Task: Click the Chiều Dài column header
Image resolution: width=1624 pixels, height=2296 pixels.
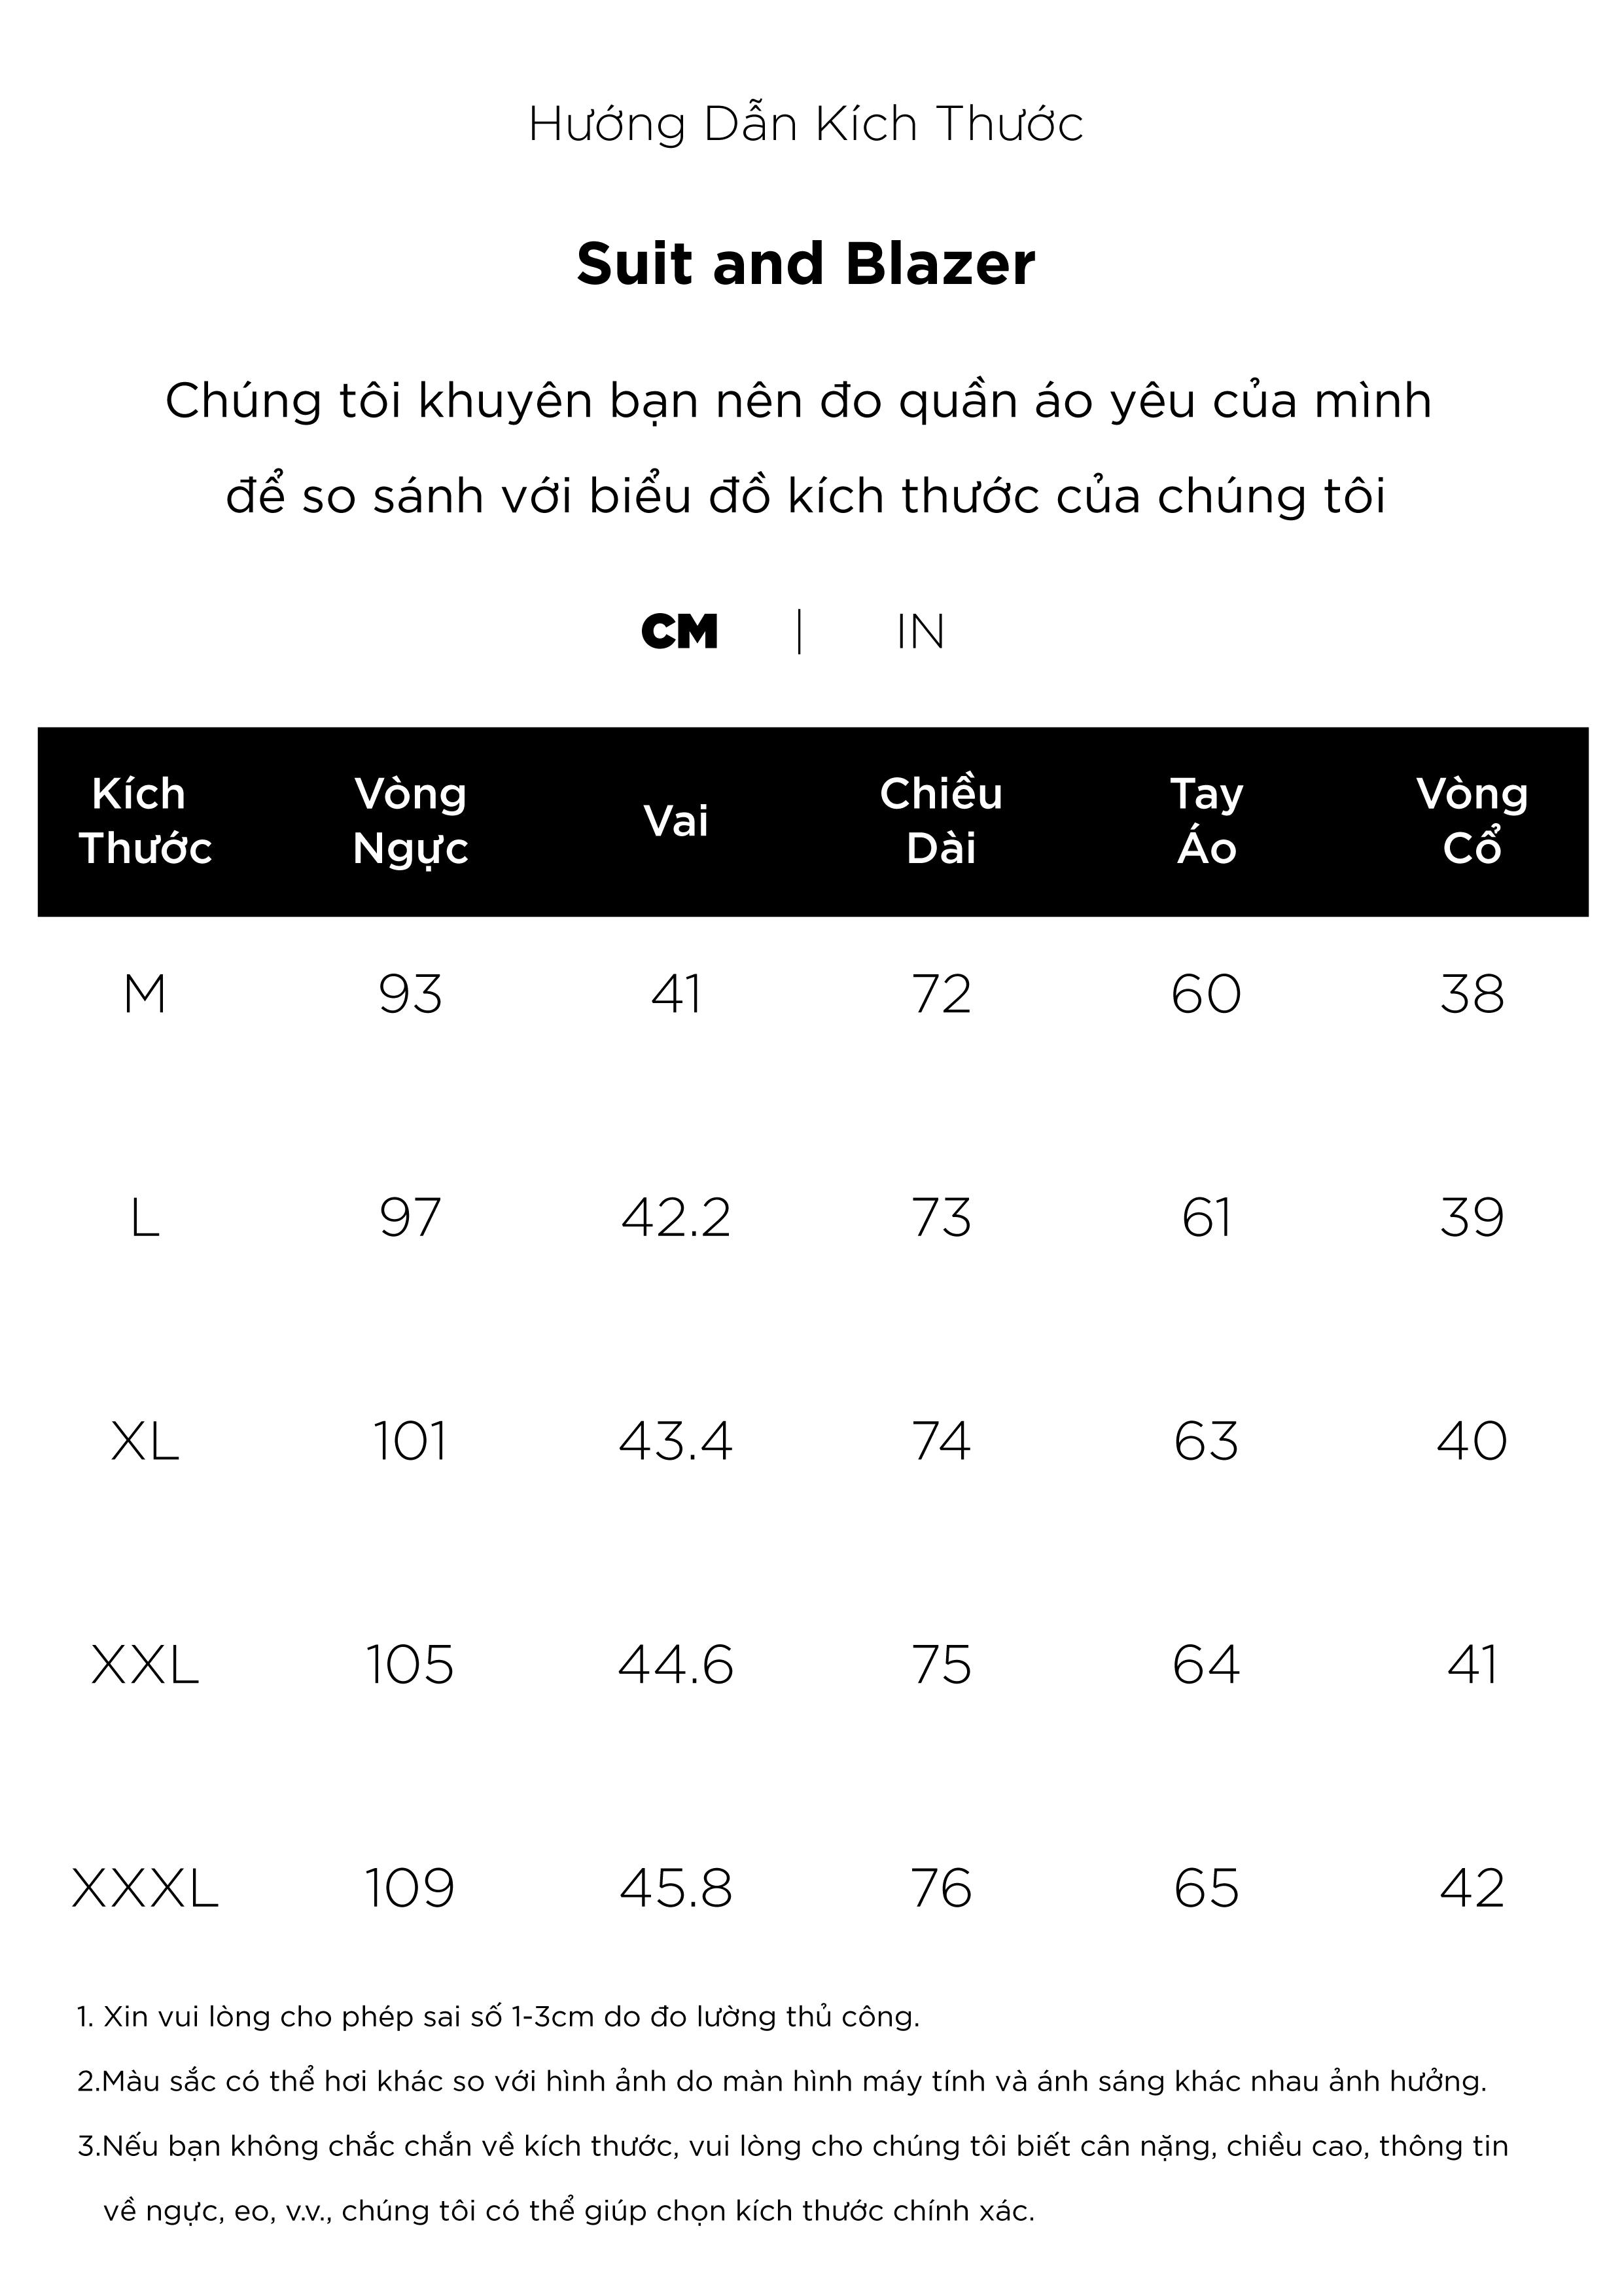Action: pos(941,821)
